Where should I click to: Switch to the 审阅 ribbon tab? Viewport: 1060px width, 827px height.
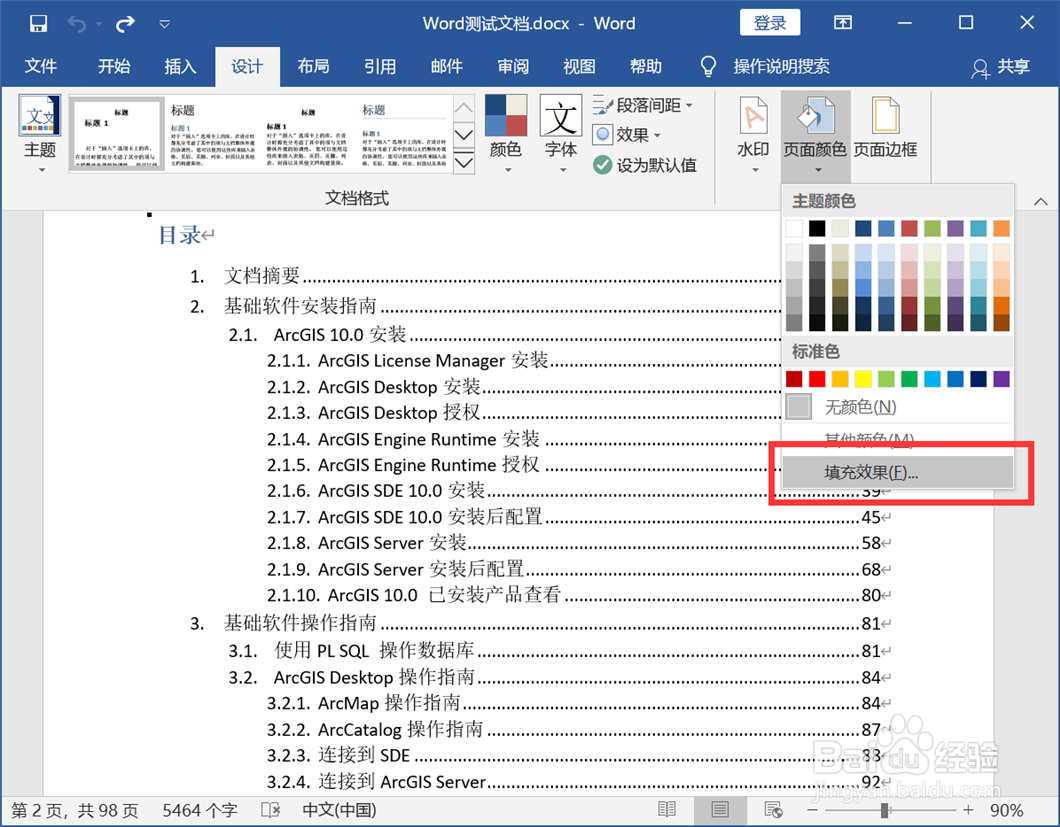point(513,66)
